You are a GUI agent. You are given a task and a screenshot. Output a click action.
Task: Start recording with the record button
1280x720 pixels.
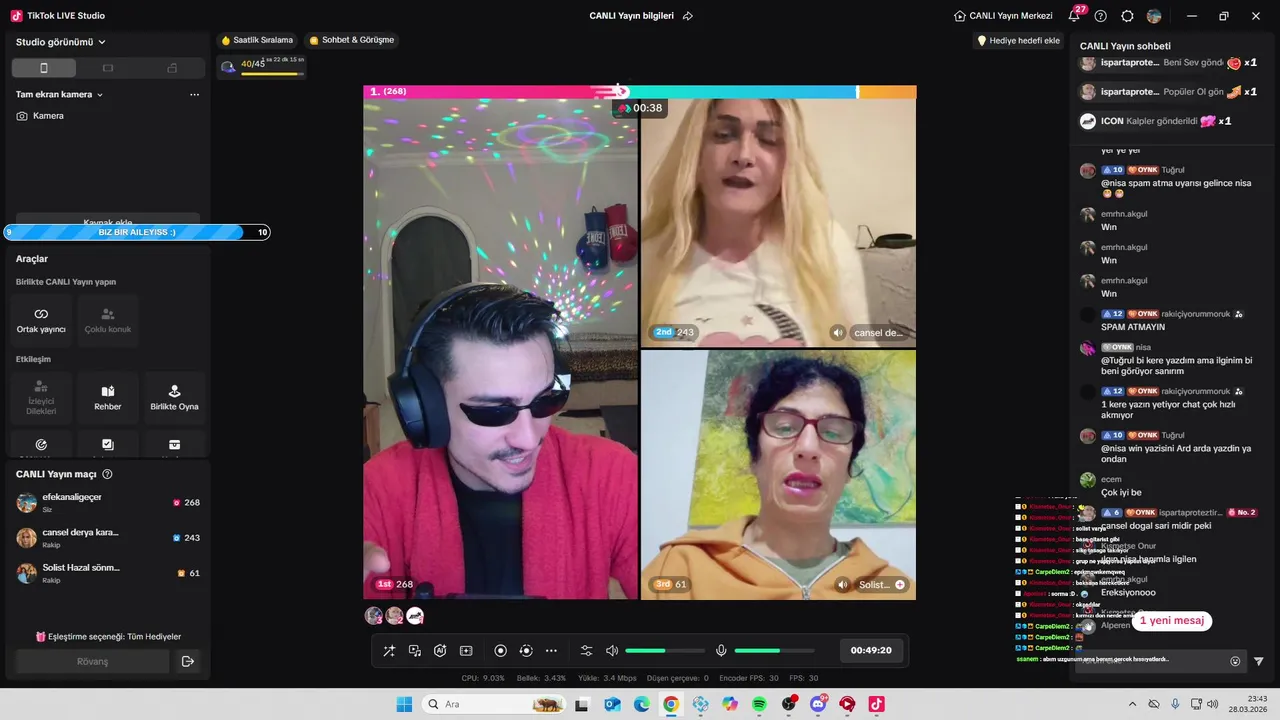(501, 651)
